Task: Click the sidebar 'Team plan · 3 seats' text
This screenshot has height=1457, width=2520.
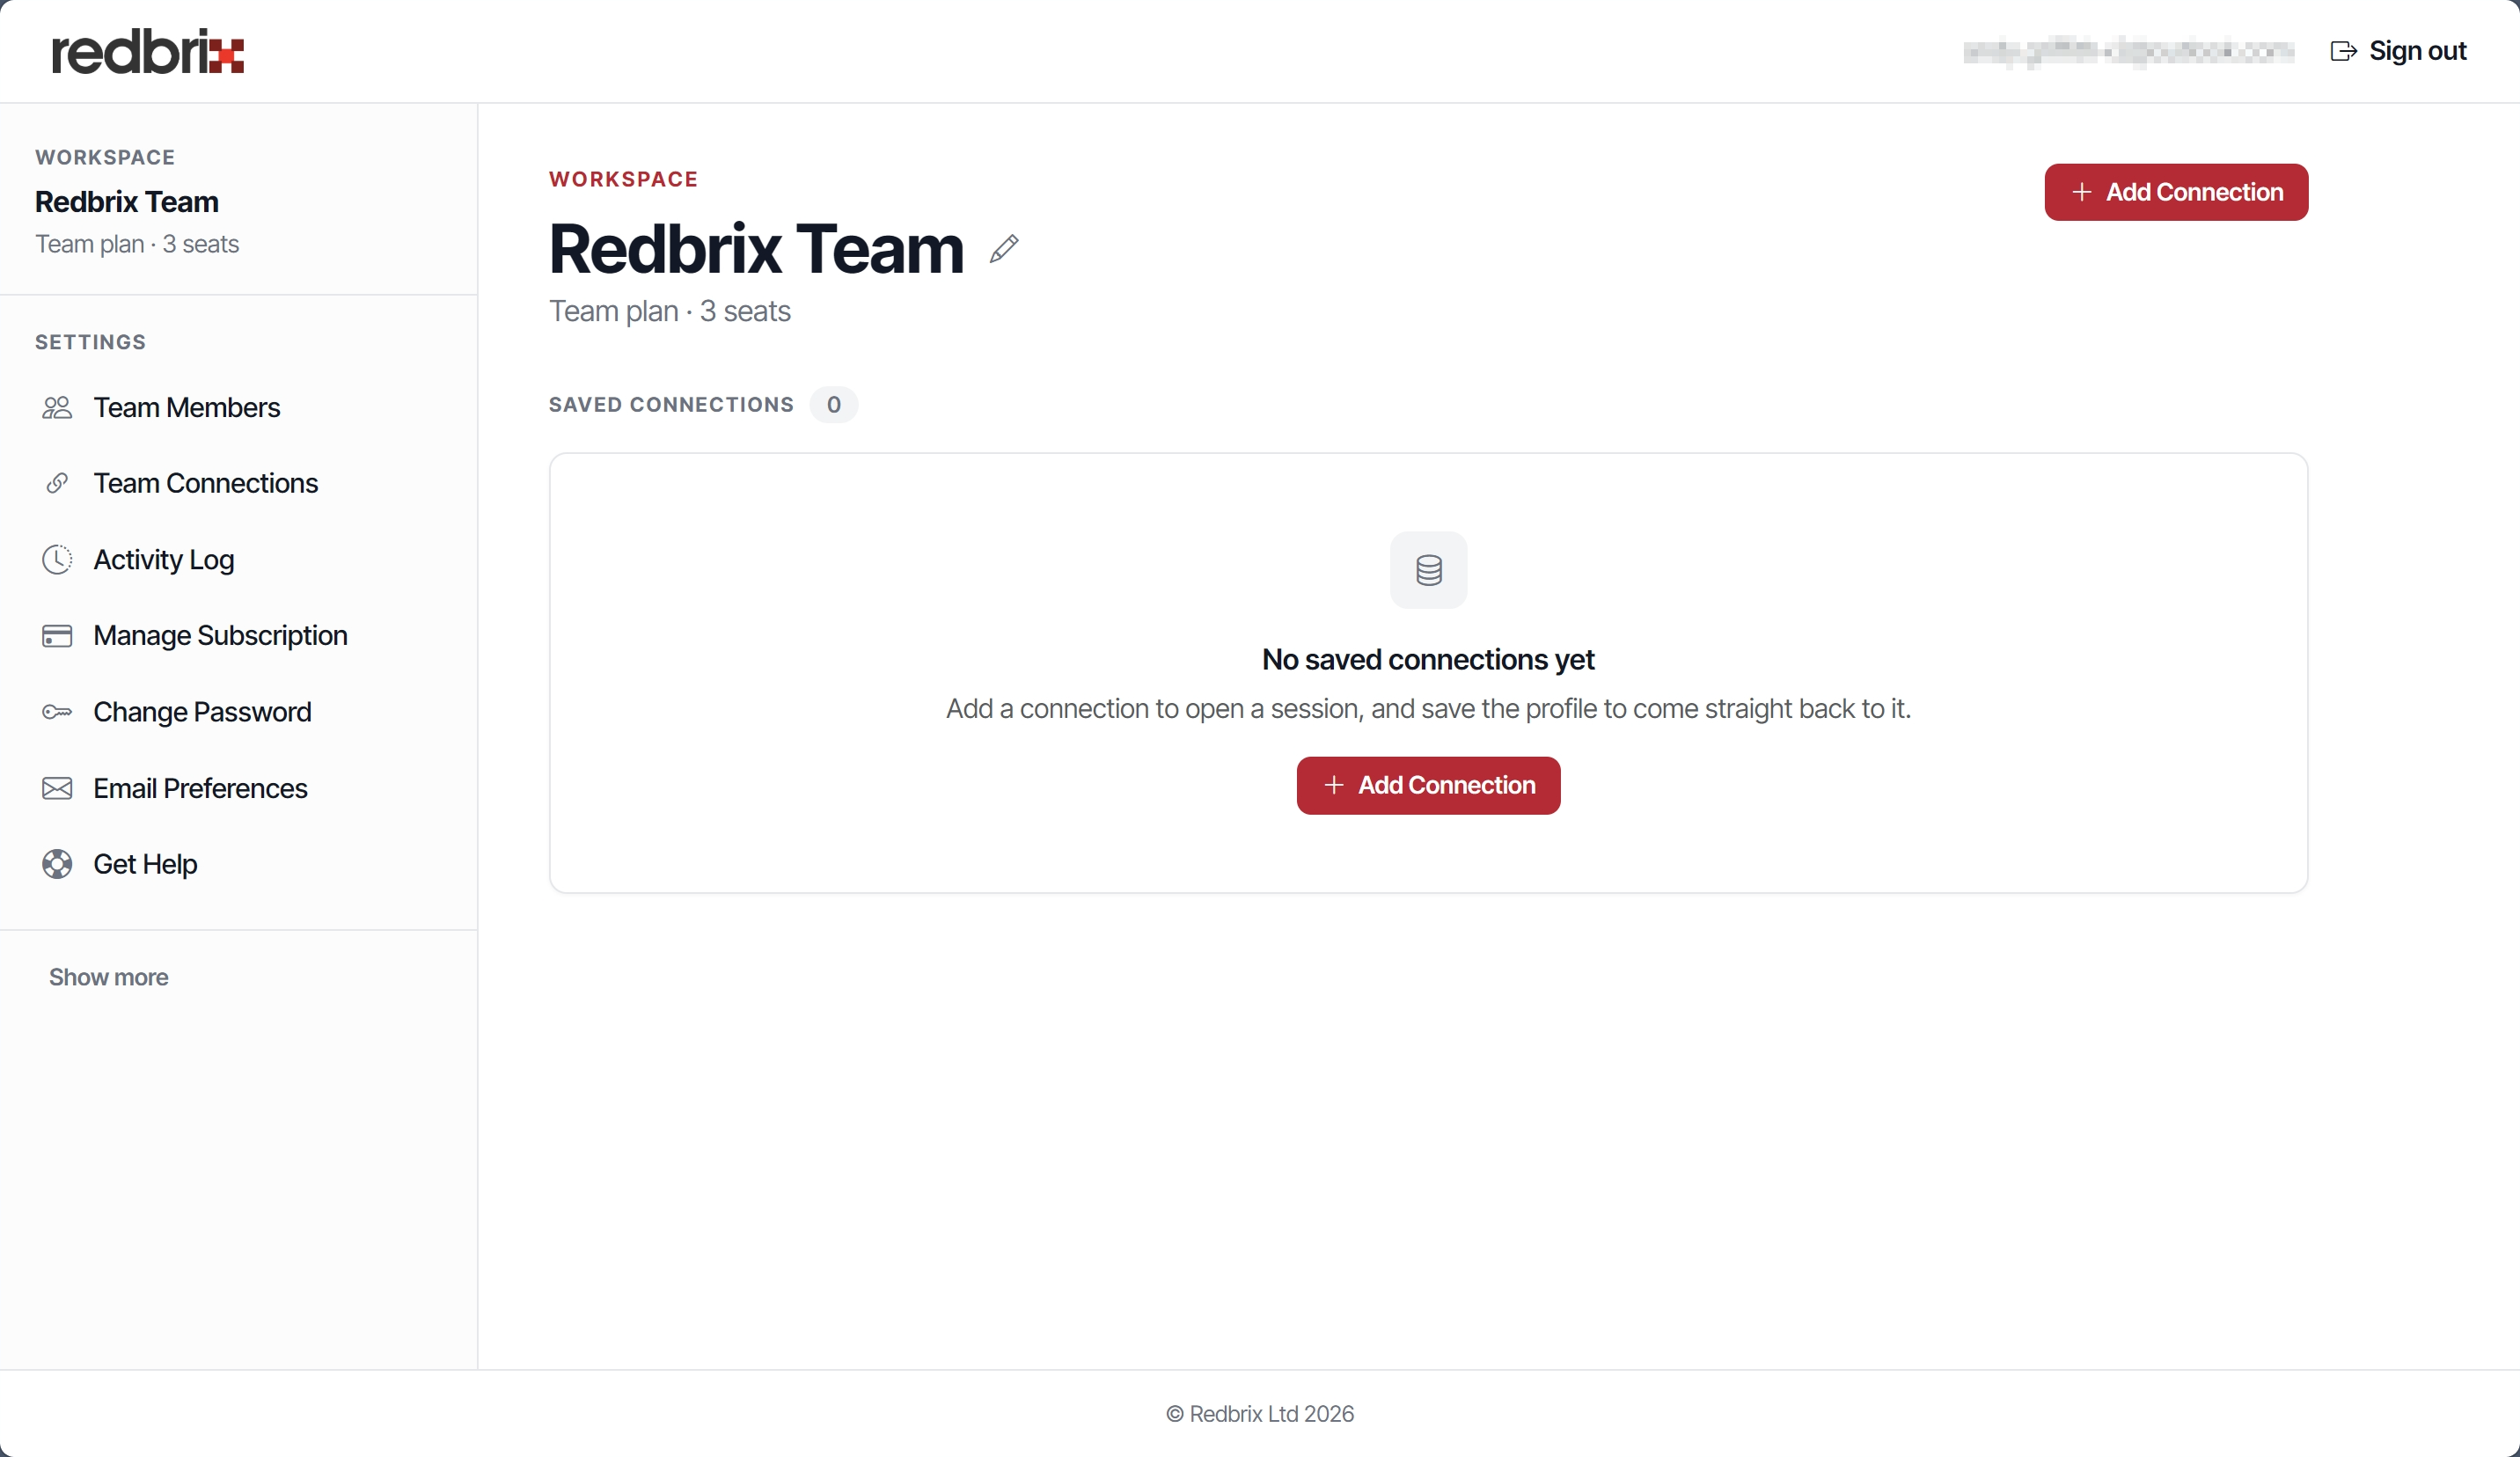Action: (x=137, y=244)
